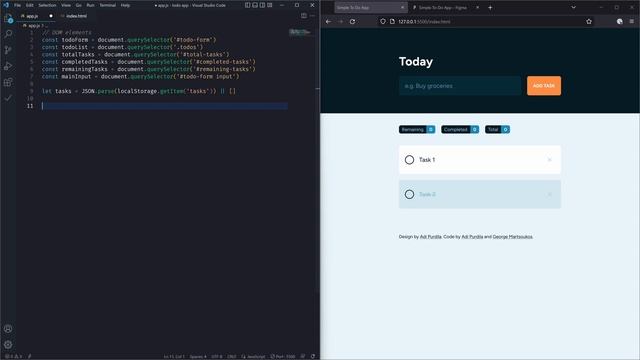Toggle the primary sidebar layout icon

pos(248,5)
